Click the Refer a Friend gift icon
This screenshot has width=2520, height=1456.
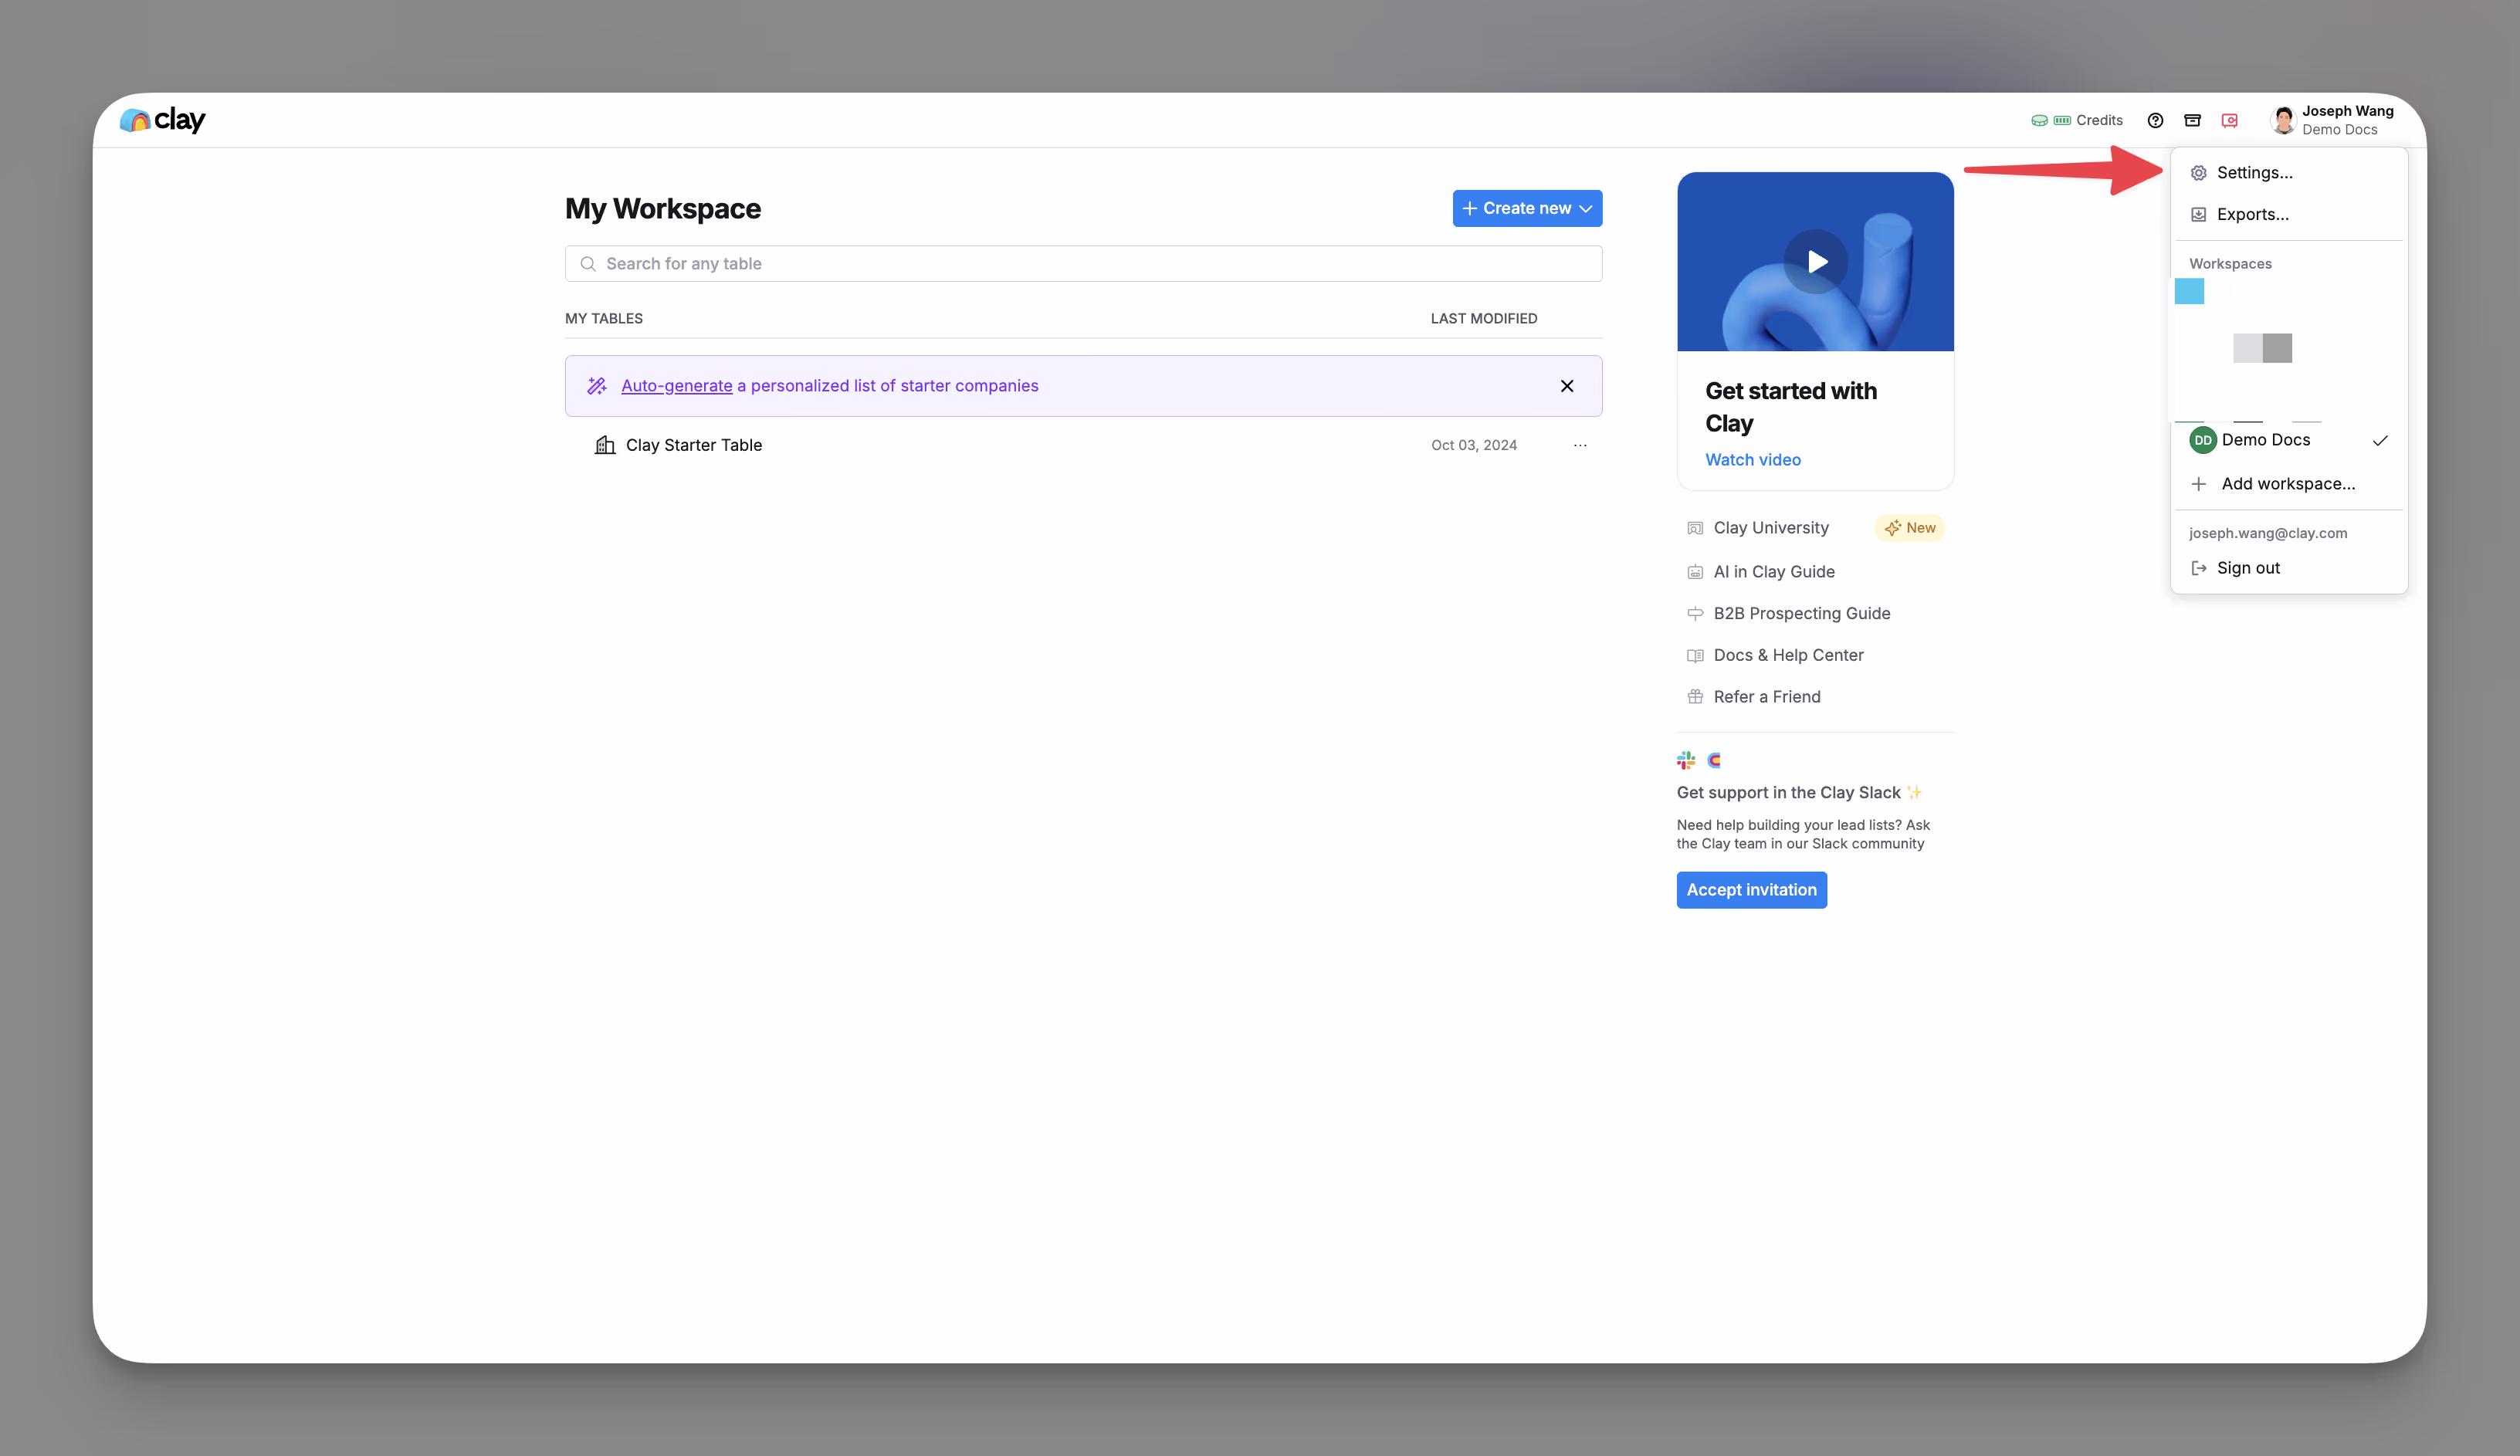click(1695, 697)
